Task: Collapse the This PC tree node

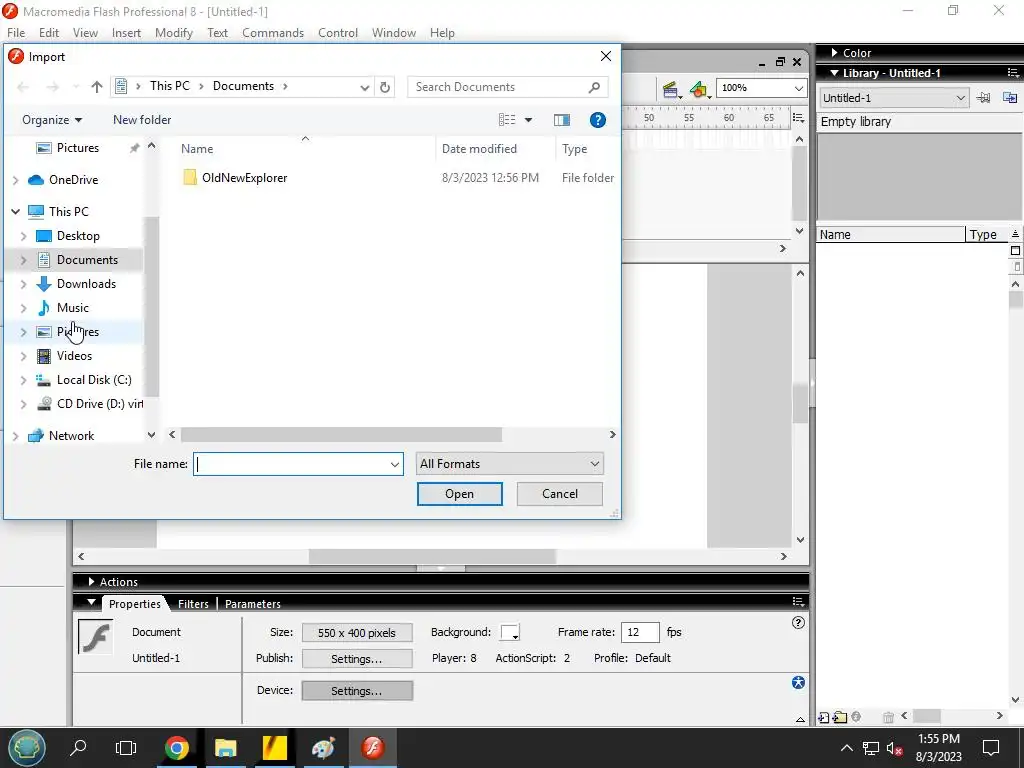Action: pyautogui.click(x=15, y=212)
